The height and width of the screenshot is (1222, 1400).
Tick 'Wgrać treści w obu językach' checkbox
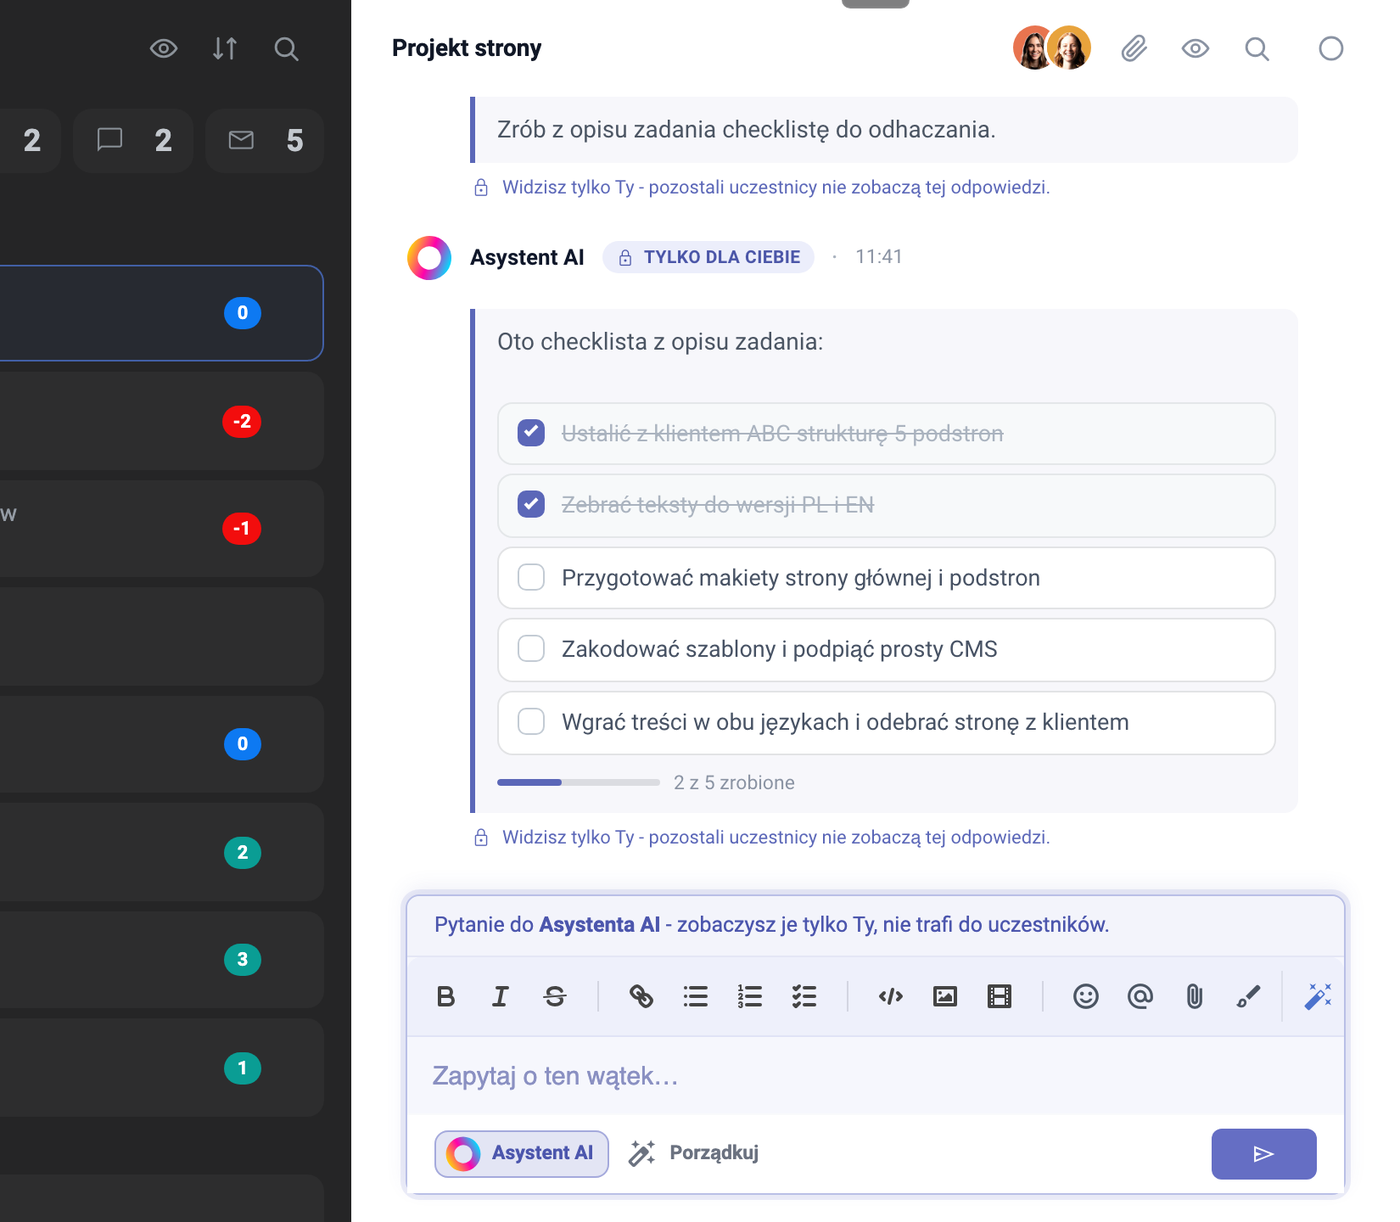pos(531,721)
